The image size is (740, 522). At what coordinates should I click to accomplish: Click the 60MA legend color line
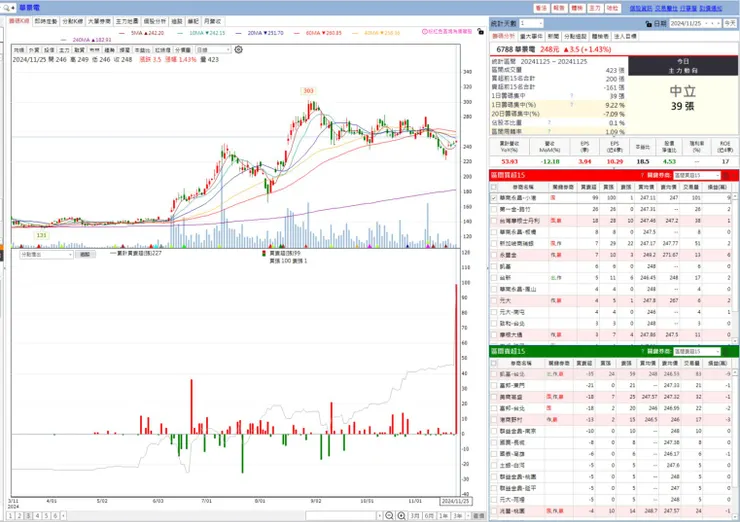point(297,33)
